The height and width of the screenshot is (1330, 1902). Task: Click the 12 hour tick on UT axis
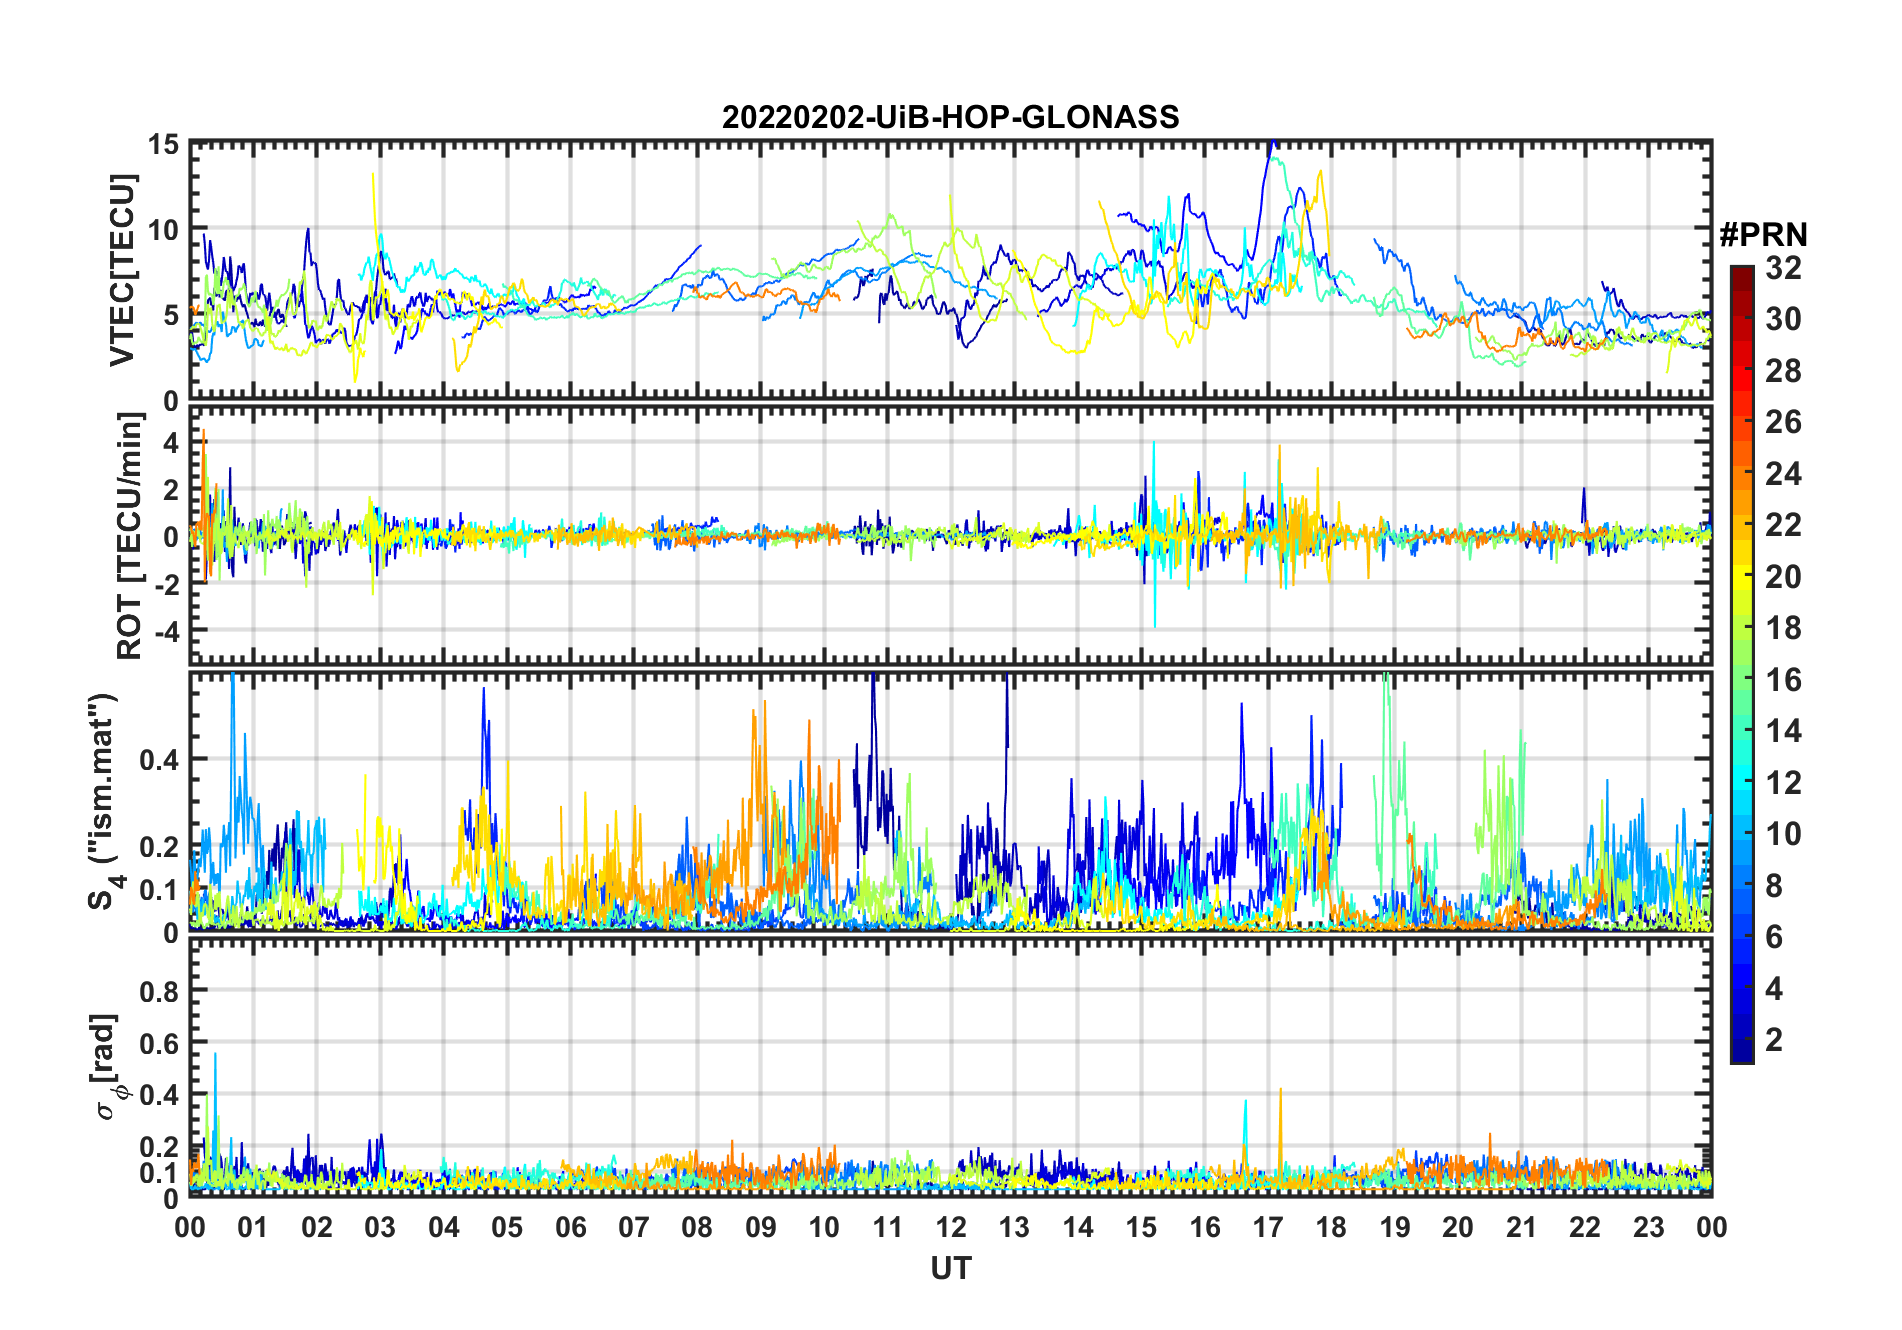(x=951, y=1227)
